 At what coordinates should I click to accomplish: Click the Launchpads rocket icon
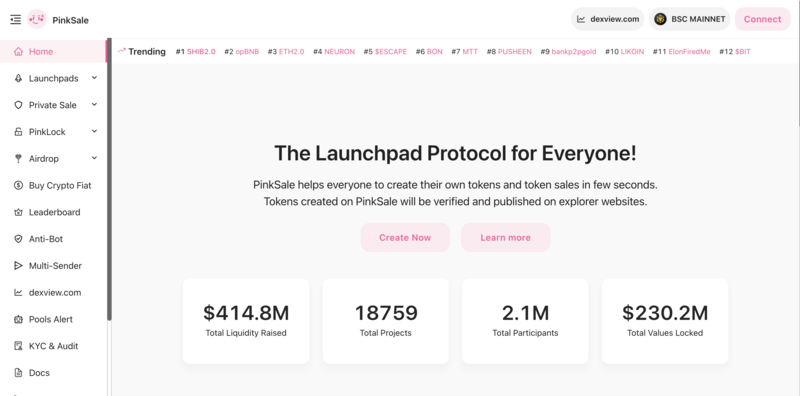(x=18, y=78)
